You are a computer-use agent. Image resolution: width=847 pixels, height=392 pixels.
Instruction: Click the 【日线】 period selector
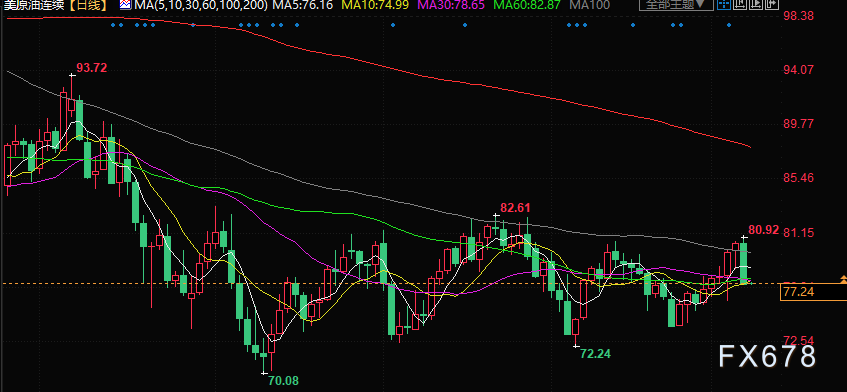[87, 5]
